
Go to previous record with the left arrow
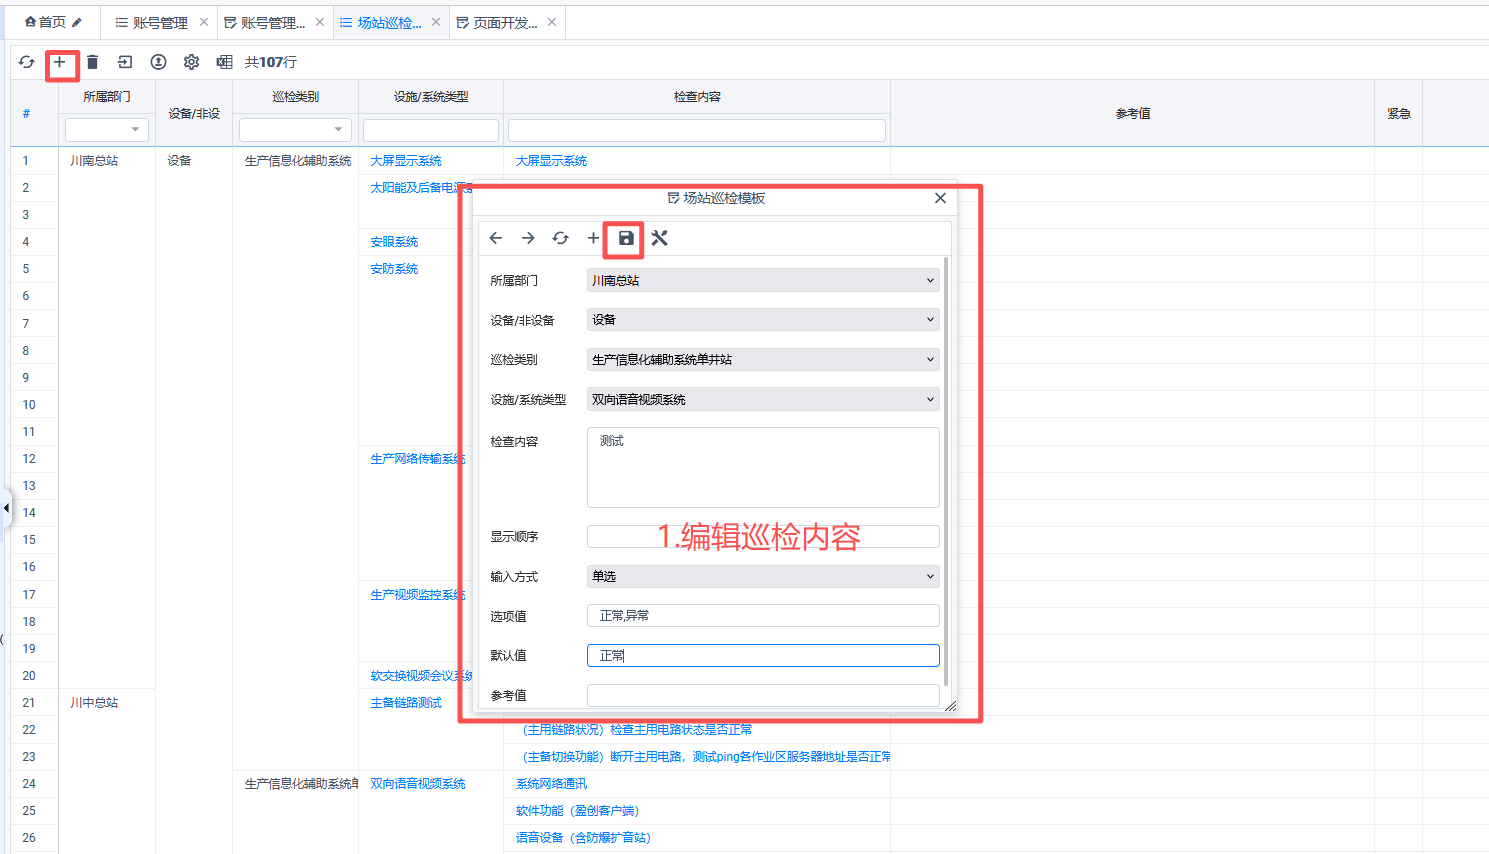496,238
